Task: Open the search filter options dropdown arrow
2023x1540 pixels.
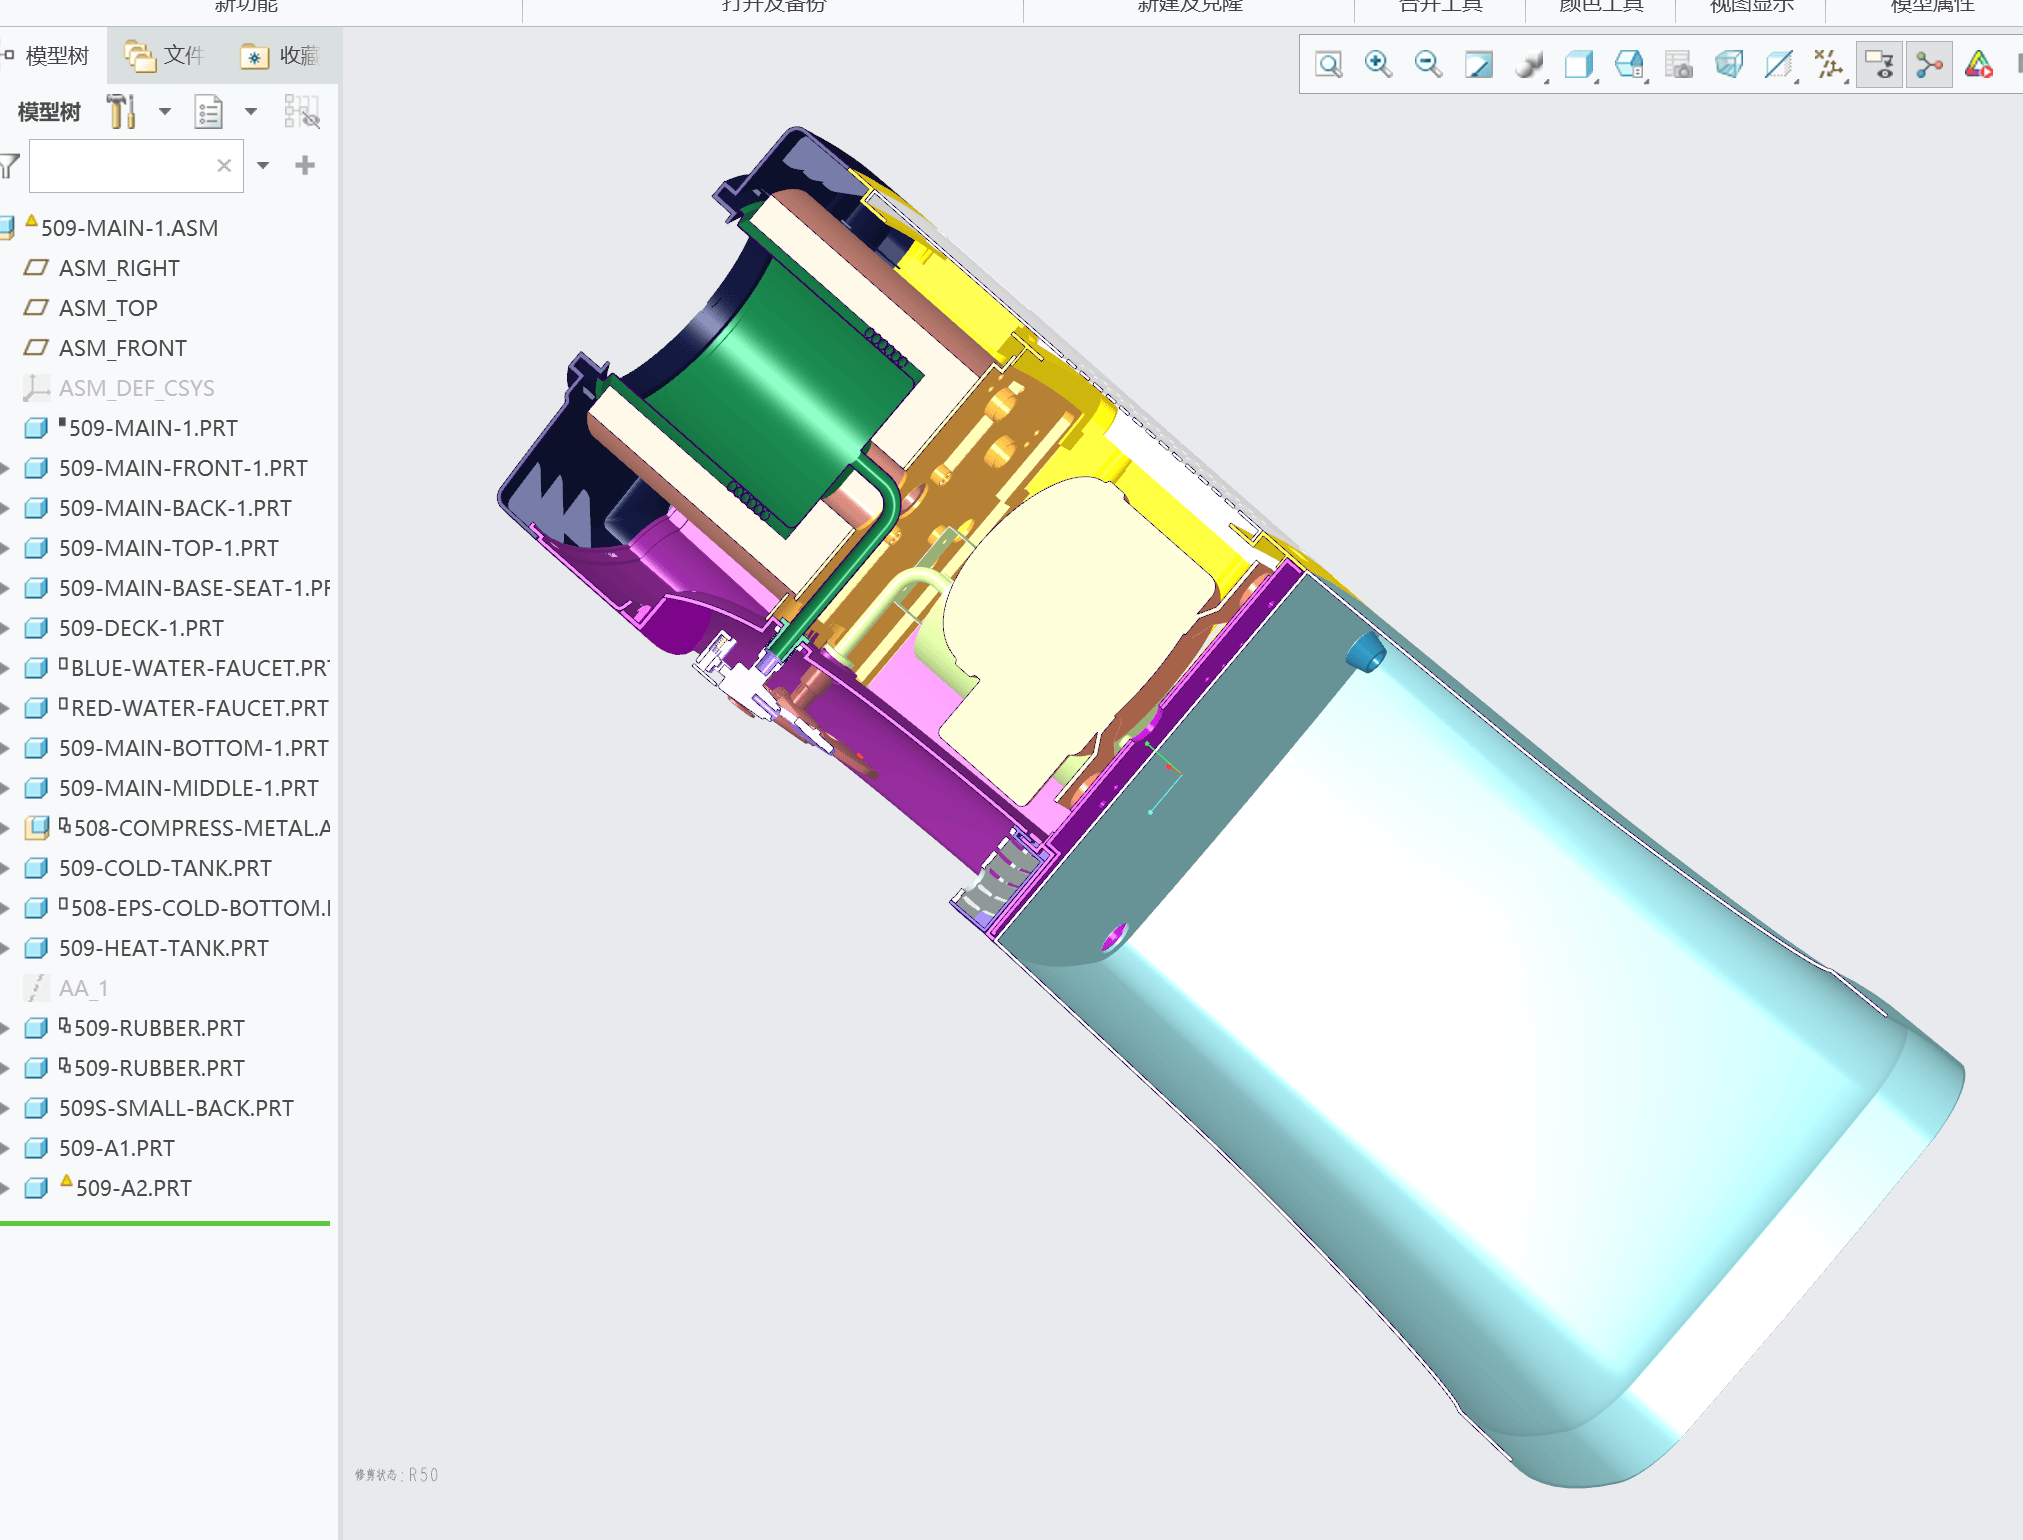Action: 263,165
